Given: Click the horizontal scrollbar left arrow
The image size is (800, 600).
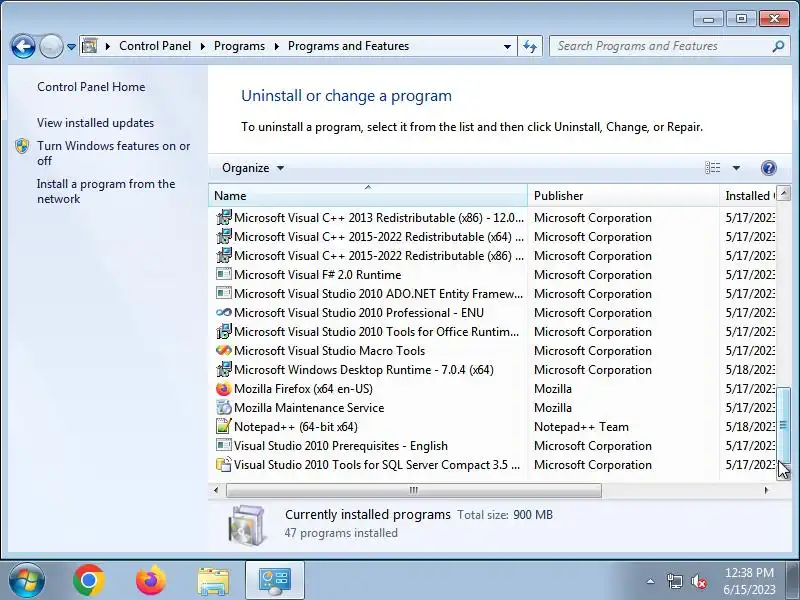Looking at the screenshot, I should point(216,490).
